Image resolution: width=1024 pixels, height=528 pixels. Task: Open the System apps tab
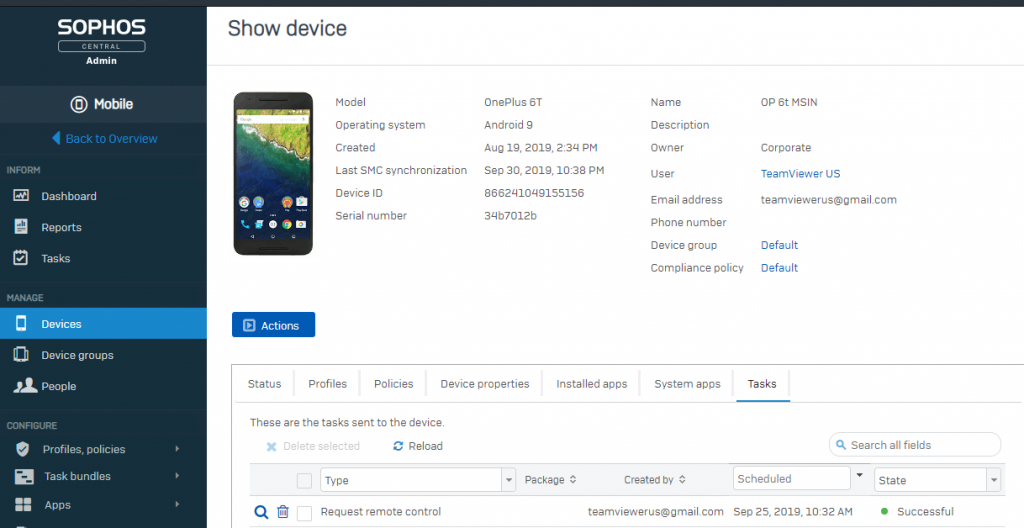687,384
